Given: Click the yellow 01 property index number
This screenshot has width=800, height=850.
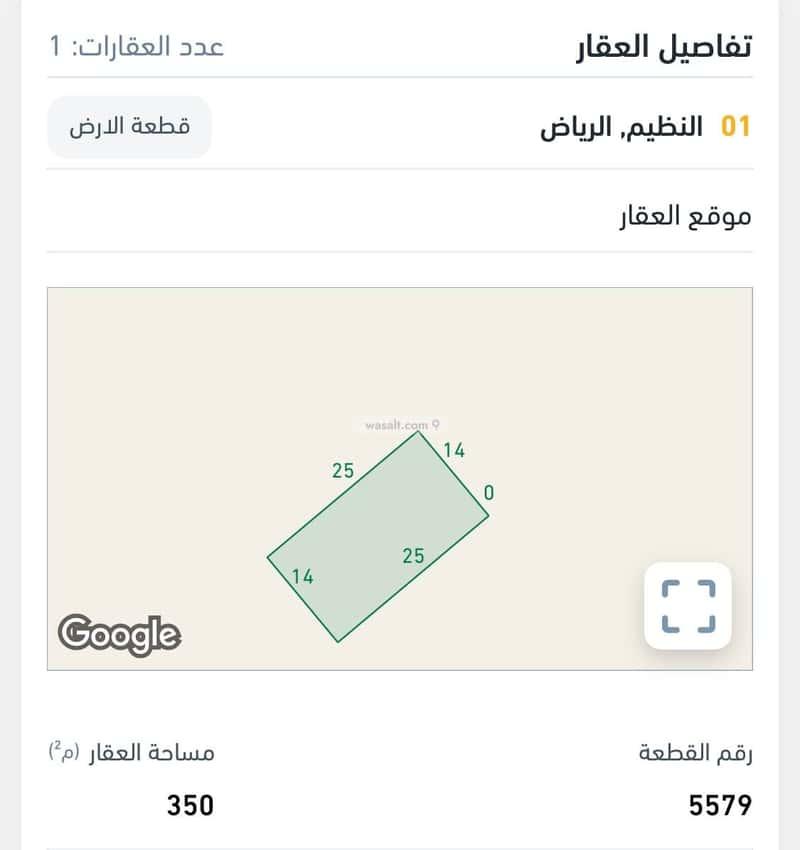Looking at the screenshot, I should pyautogui.click(x=735, y=127).
